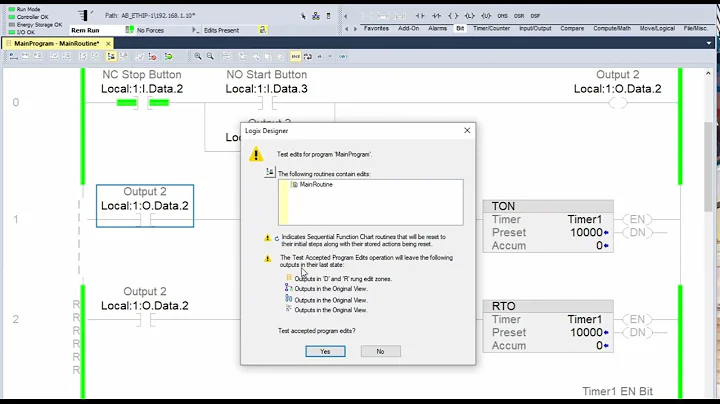
Task: Click the forces status icon beside No Forces
Action: (129, 30)
